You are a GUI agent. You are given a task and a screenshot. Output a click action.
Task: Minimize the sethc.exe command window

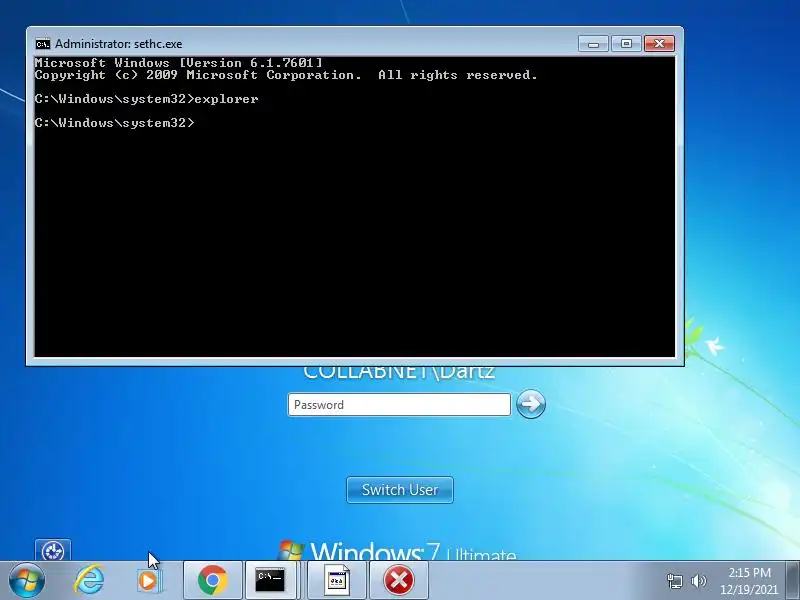(x=593, y=44)
